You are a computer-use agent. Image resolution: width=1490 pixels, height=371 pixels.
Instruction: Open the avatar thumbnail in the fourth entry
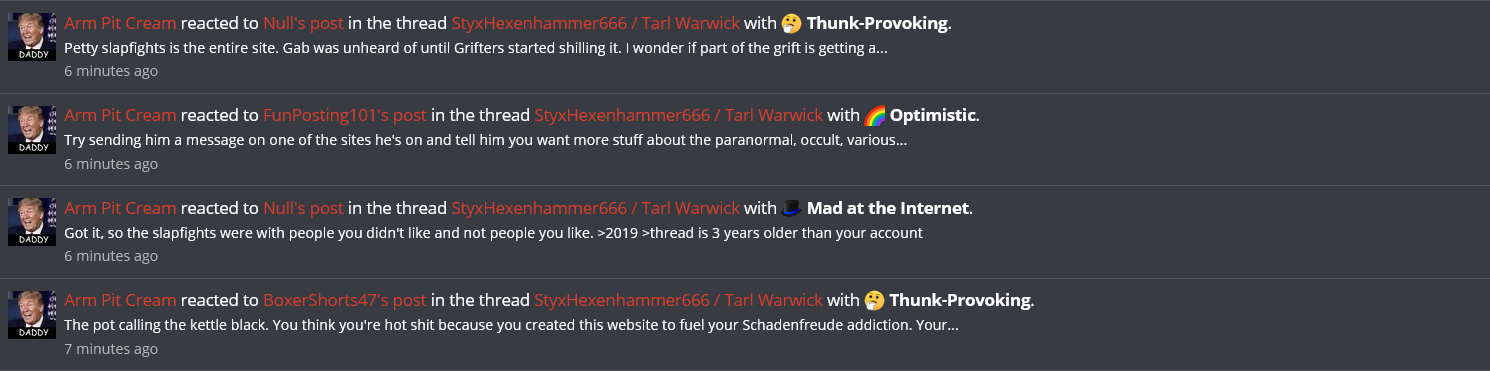(32, 313)
